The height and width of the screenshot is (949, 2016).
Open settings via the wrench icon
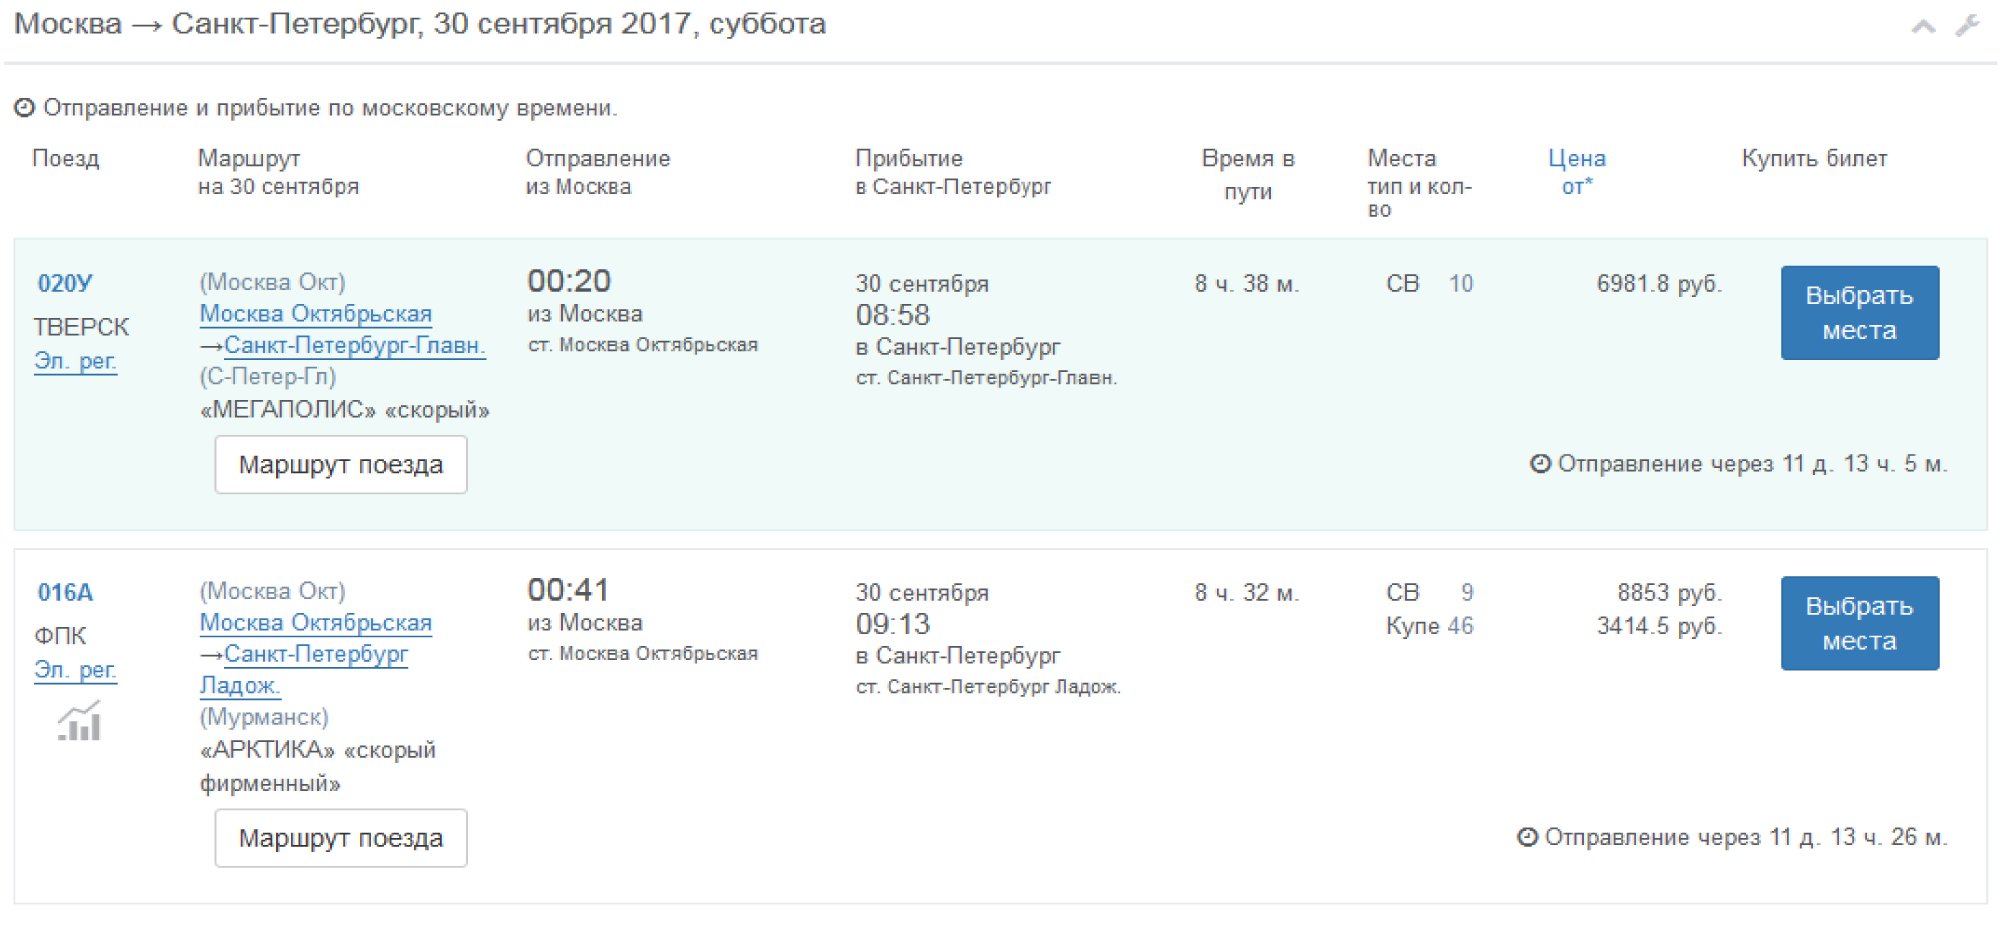[1967, 25]
